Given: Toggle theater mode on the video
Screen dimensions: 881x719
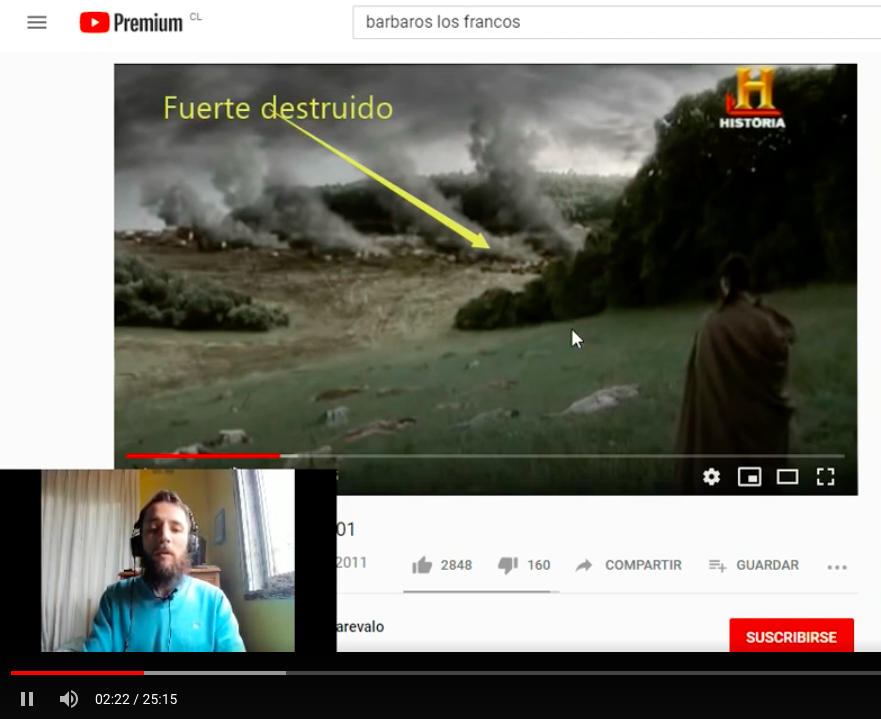Looking at the screenshot, I should (x=787, y=477).
